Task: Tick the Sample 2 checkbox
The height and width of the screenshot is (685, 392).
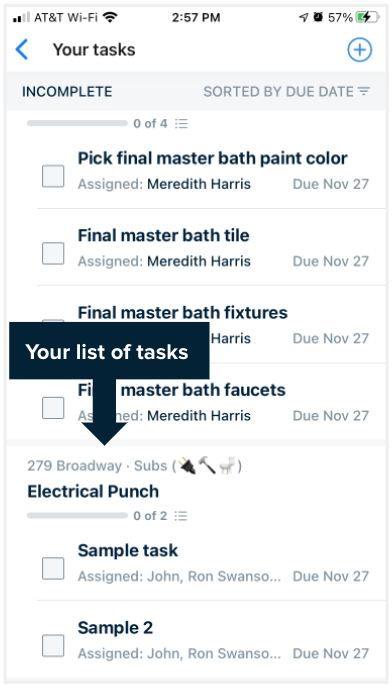Action: click(53, 646)
